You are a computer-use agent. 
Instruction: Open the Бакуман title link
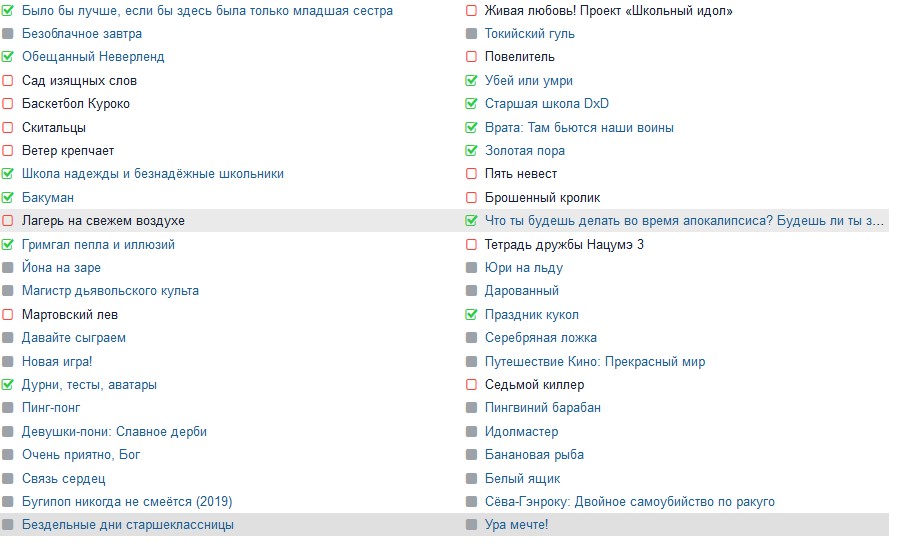48,198
